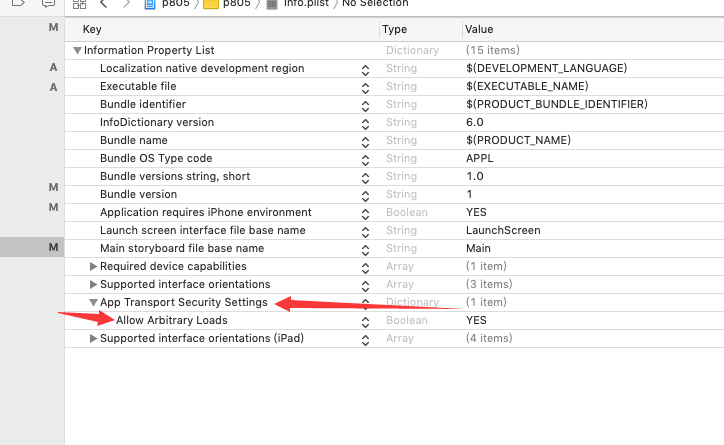This screenshot has width=724, height=445.
Task: Click Boolean type of Allow Arbitrary Loads
Action: click(406, 320)
